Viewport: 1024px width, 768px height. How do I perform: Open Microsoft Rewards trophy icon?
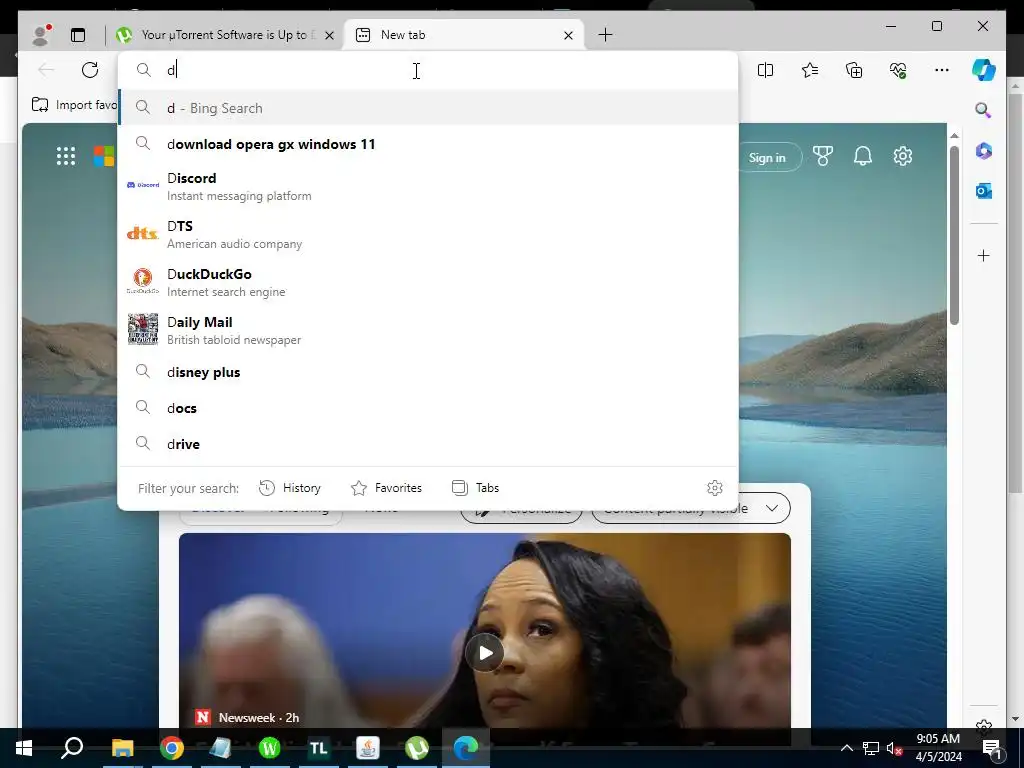[x=823, y=156]
